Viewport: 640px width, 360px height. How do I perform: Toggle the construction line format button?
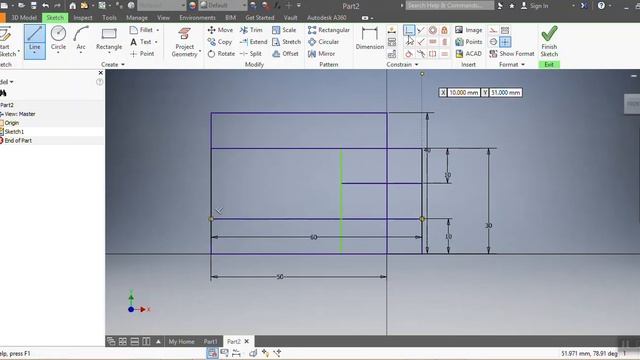[493, 30]
